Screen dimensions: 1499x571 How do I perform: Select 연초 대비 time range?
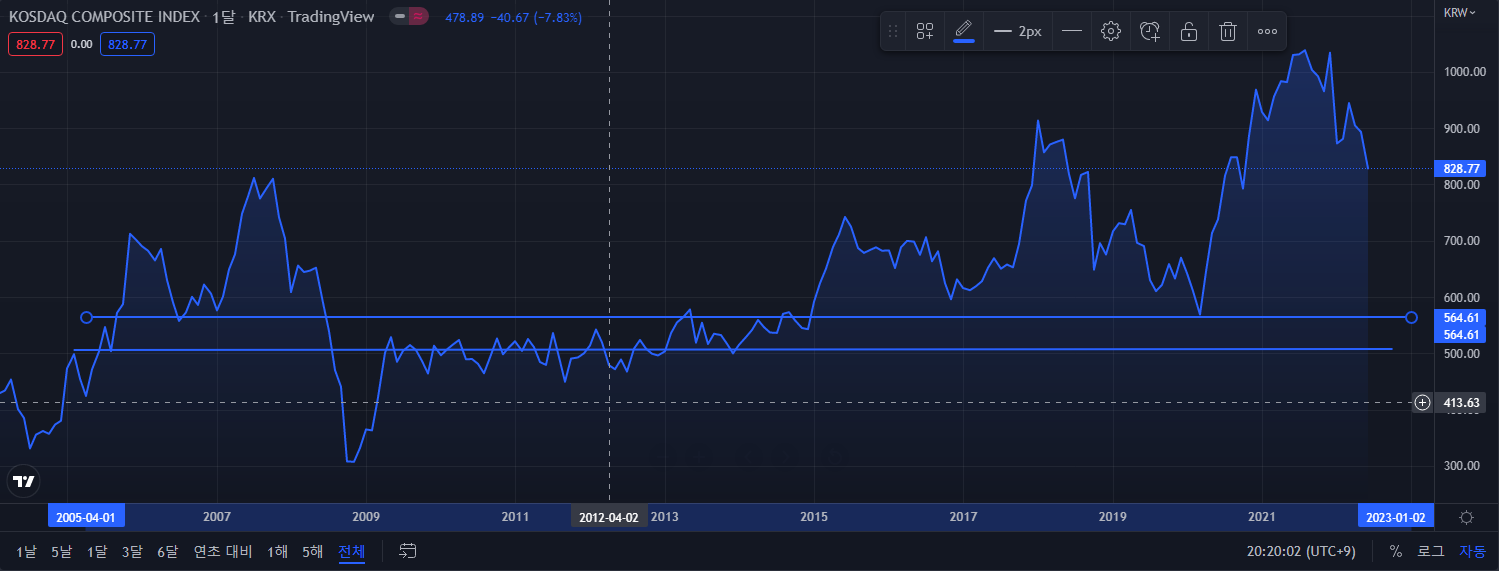pyautogui.click(x=222, y=551)
